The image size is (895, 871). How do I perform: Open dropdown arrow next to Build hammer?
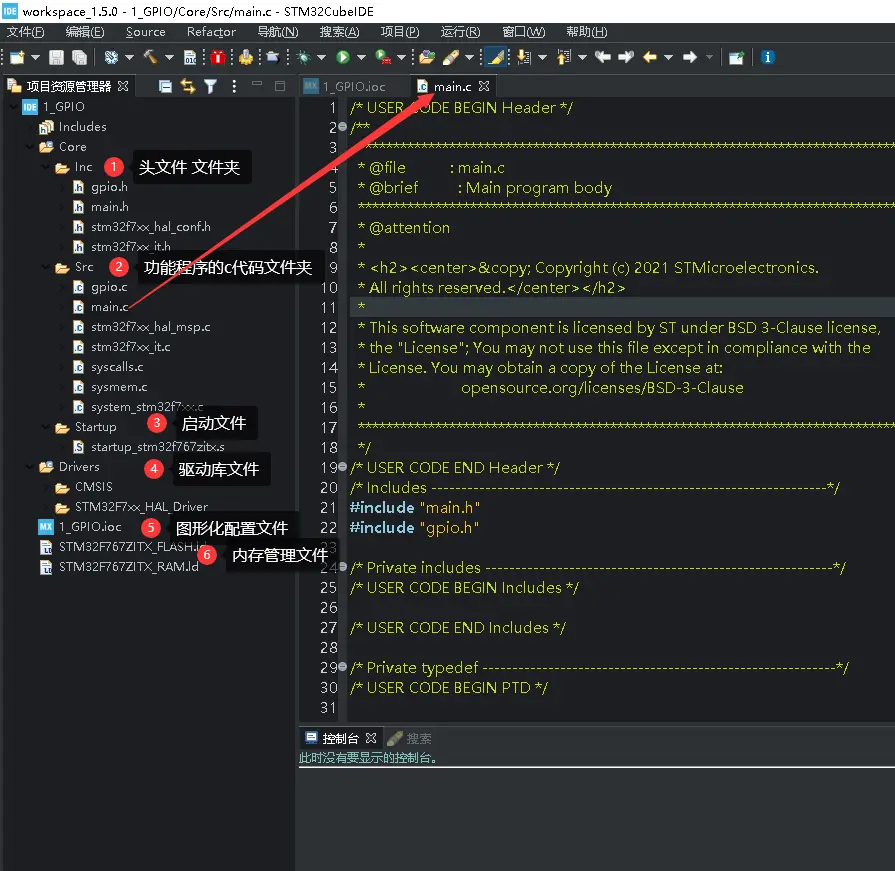(x=169, y=57)
